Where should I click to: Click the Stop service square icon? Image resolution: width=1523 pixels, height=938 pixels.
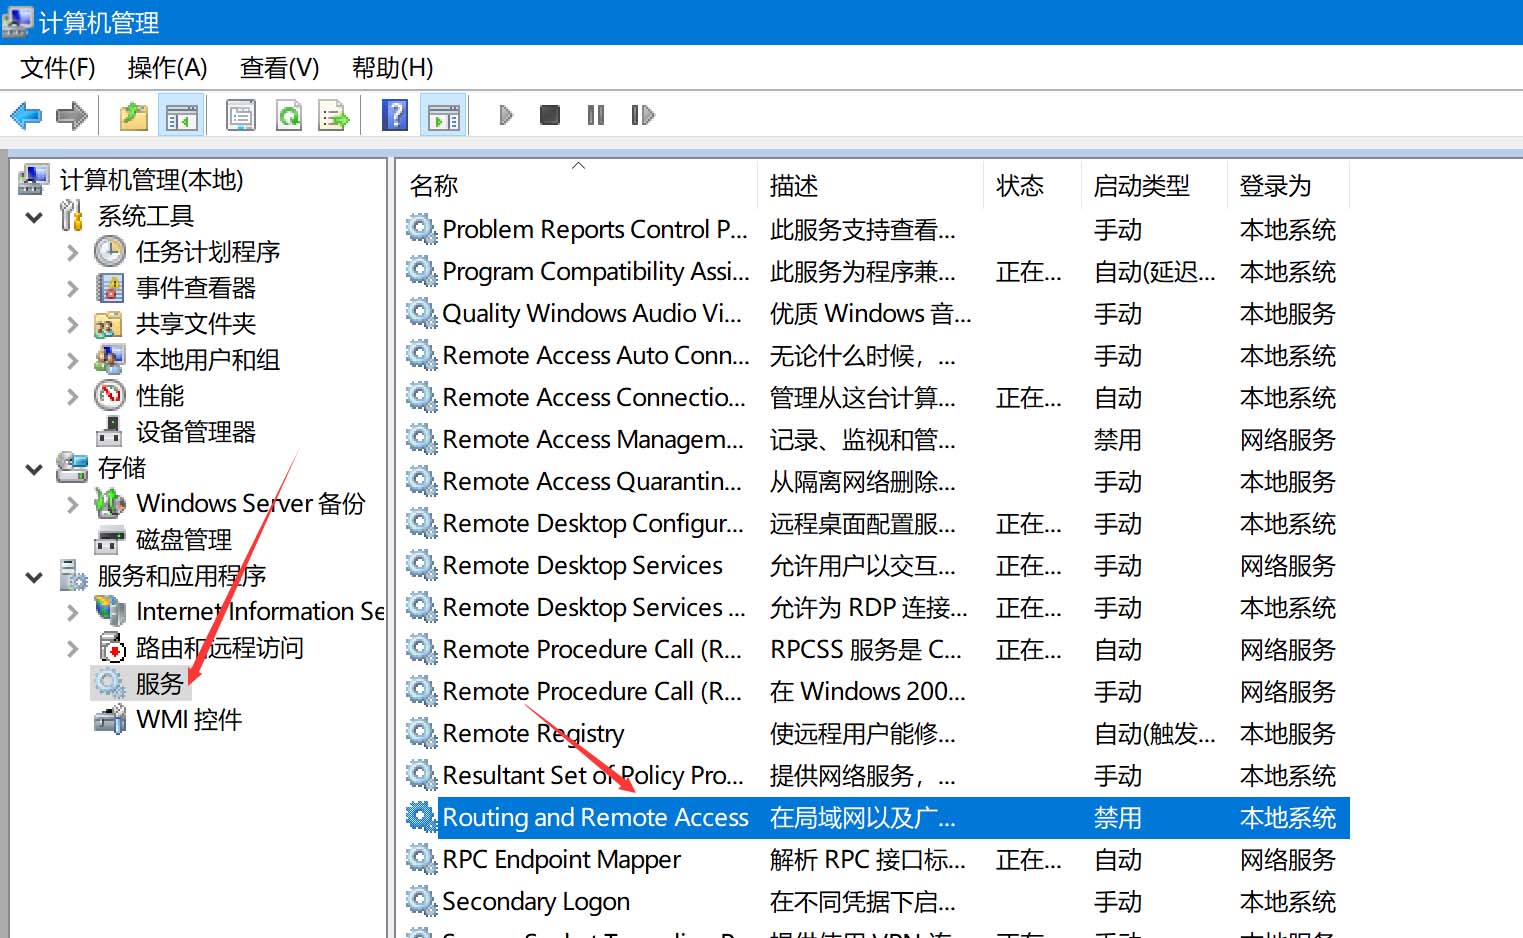click(x=550, y=116)
